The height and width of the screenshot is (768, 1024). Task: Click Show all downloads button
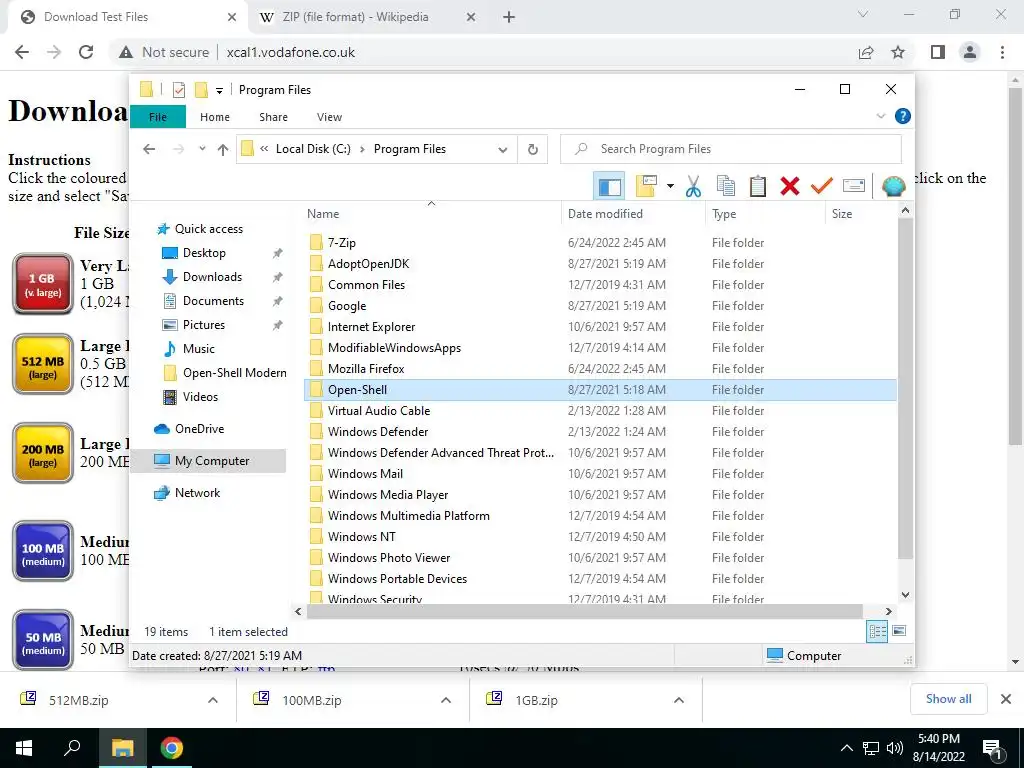click(x=948, y=699)
